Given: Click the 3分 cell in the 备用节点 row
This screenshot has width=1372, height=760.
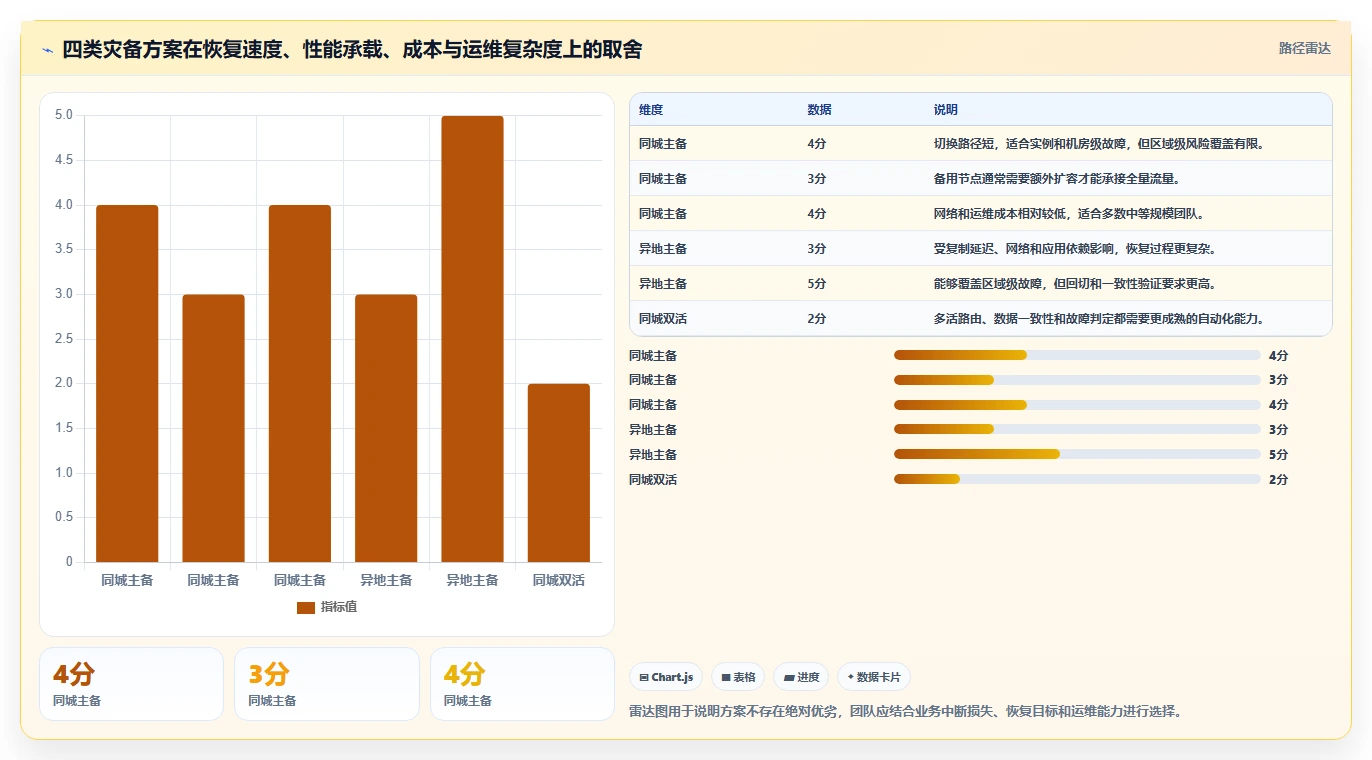Looking at the screenshot, I should (817, 179).
